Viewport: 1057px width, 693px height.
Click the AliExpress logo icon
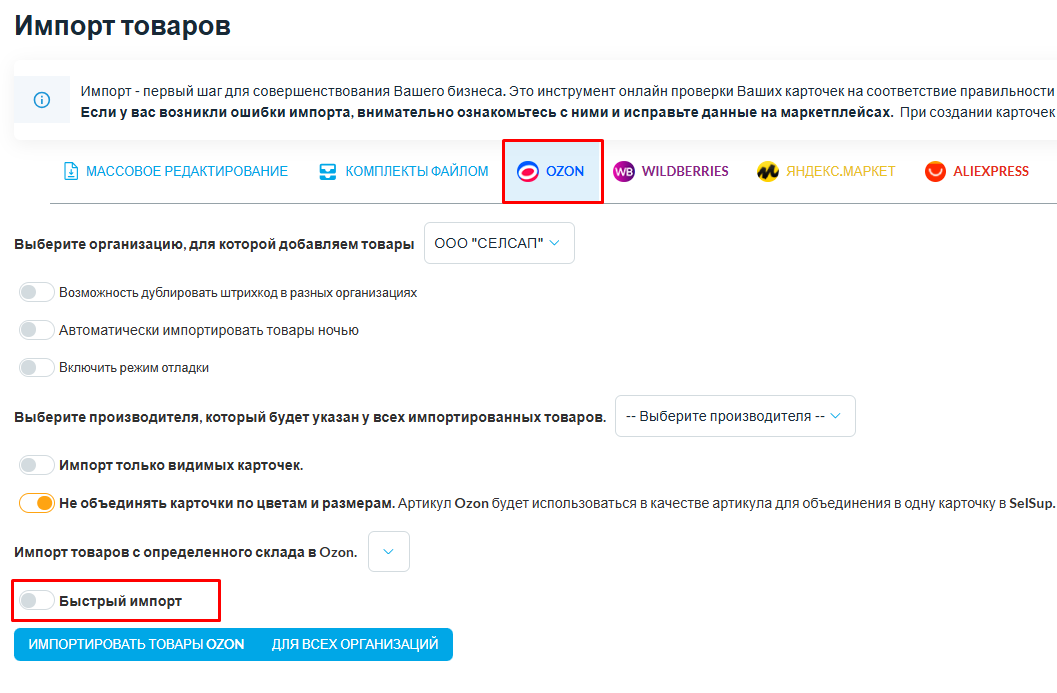coord(935,172)
